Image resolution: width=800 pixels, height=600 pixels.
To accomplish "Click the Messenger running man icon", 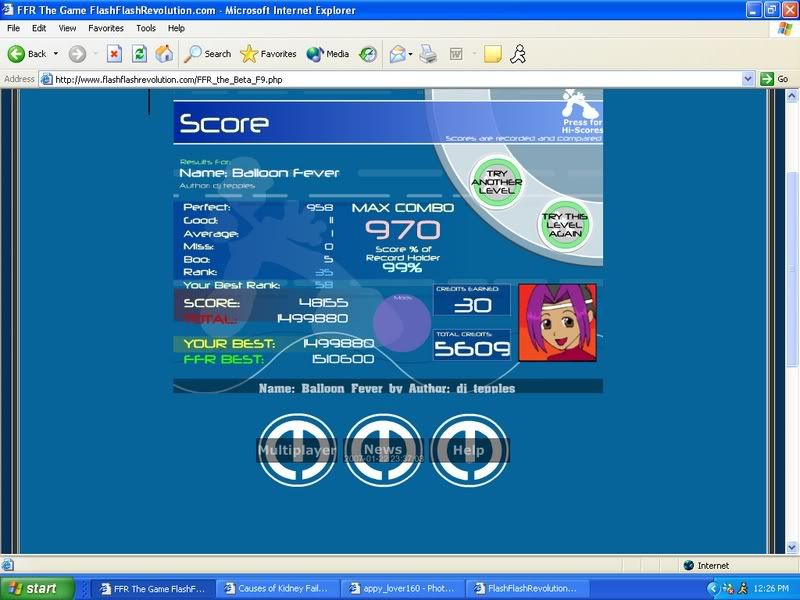I will coord(518,54).
